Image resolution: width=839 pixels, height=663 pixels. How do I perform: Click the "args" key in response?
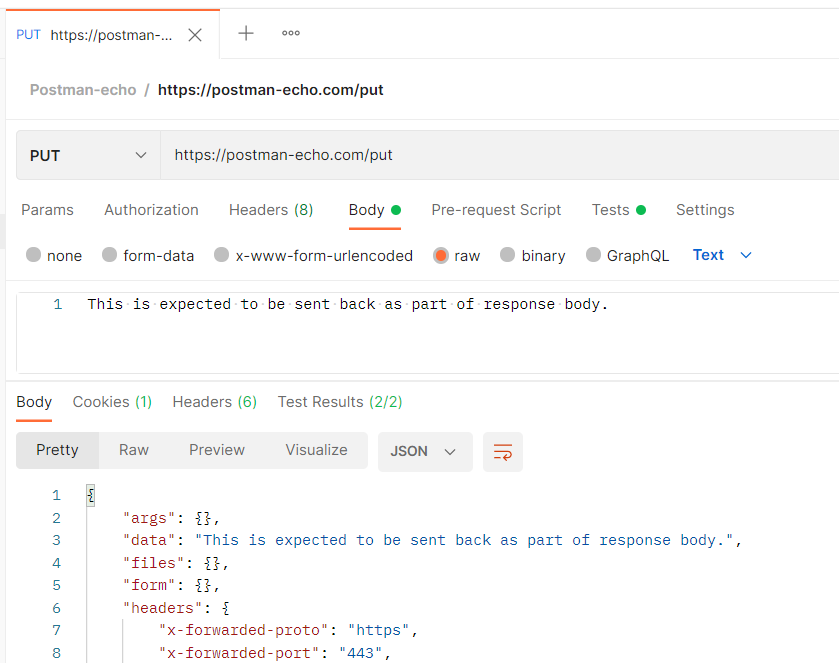pyautogui.click(x=149, y=518)
